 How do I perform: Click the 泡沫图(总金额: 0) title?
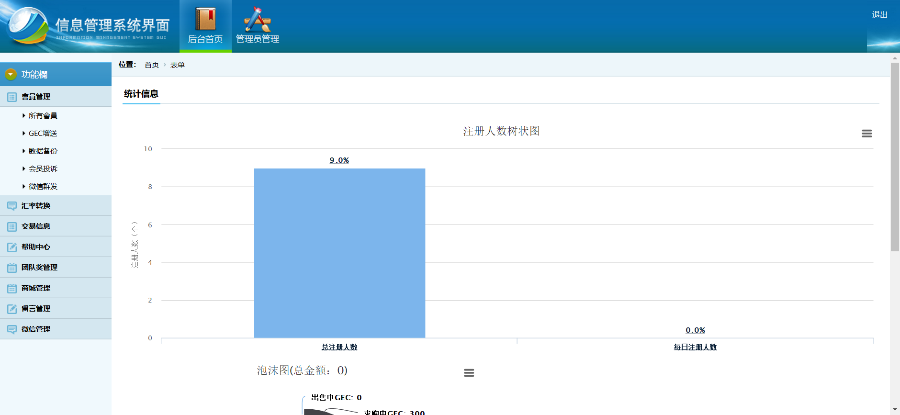[302, 371]
